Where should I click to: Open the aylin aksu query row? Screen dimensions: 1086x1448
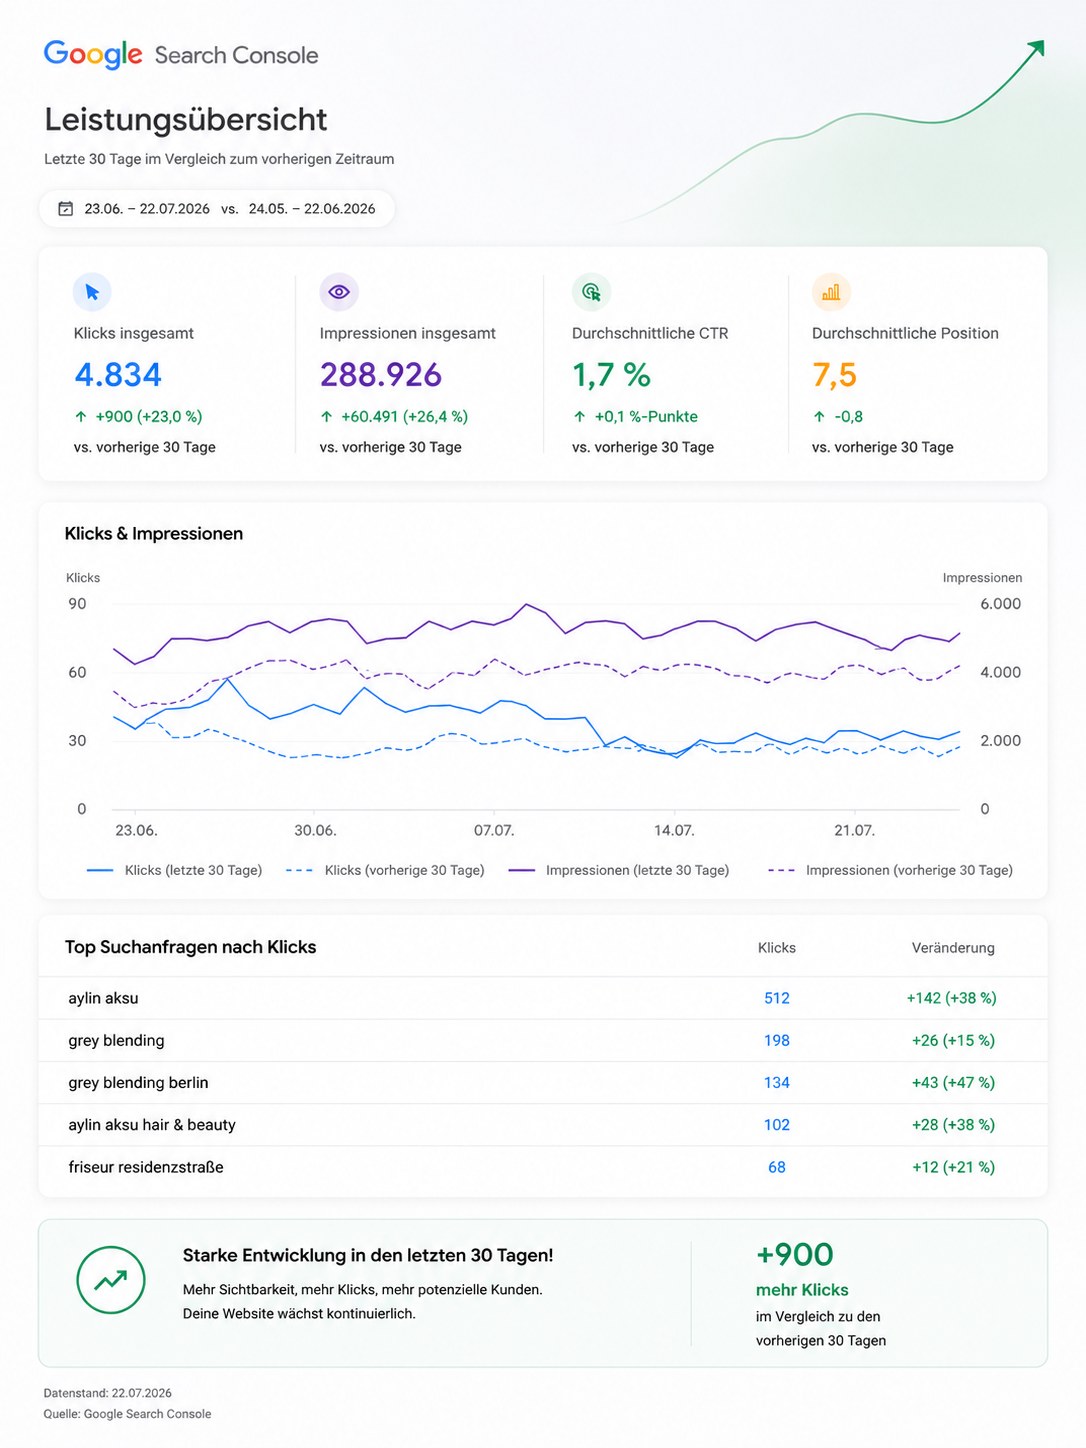(x=543, y=998)
